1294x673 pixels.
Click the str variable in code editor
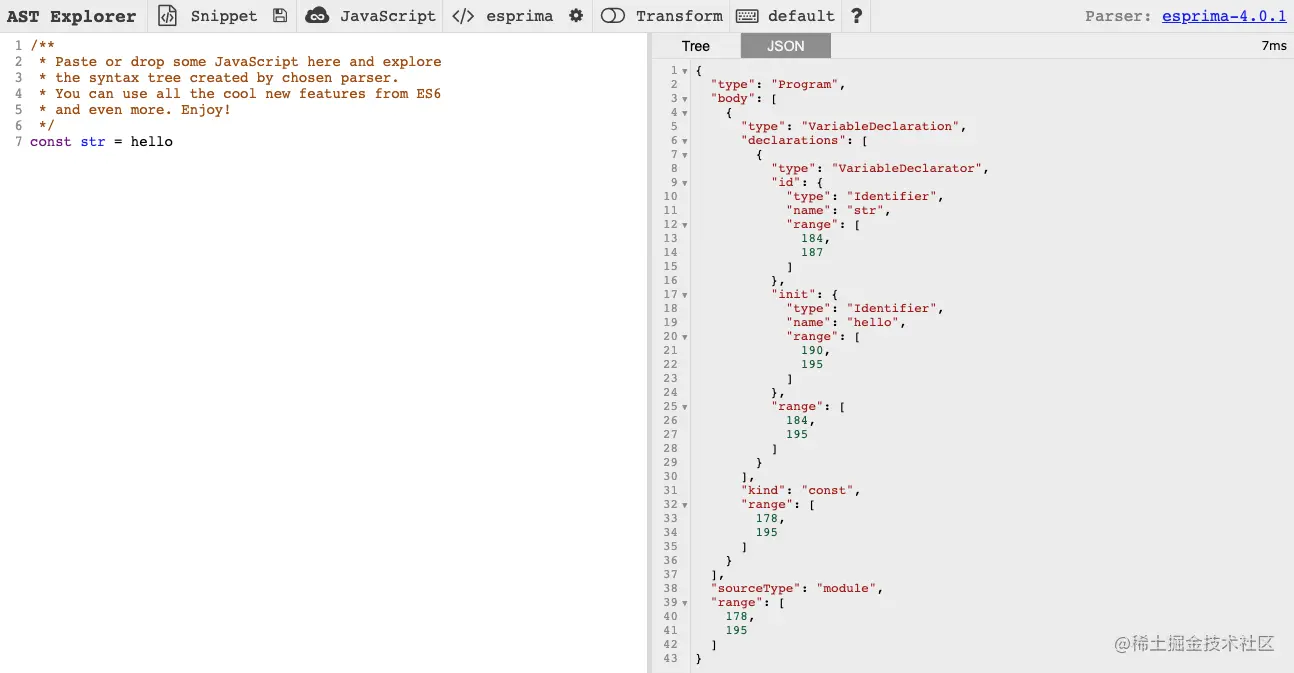point(93,142)
